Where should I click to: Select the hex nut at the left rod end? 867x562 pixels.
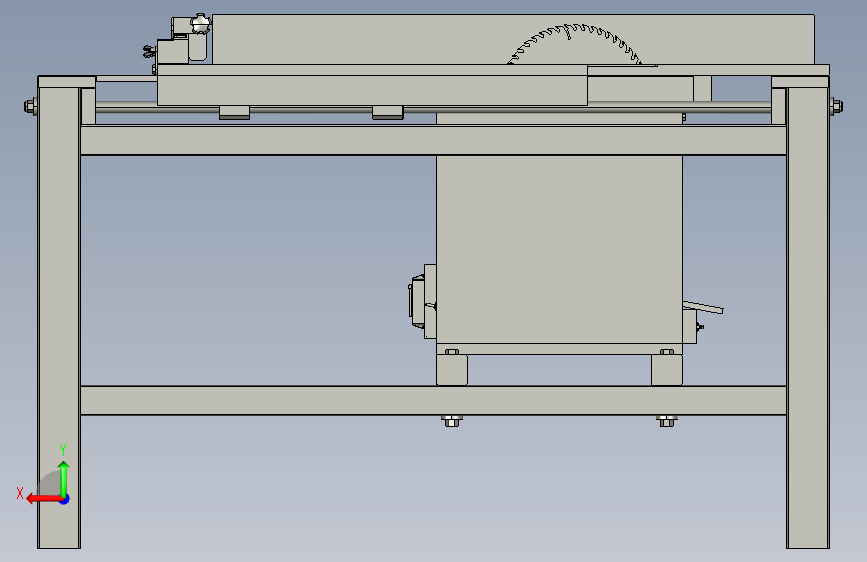[30, 106]
